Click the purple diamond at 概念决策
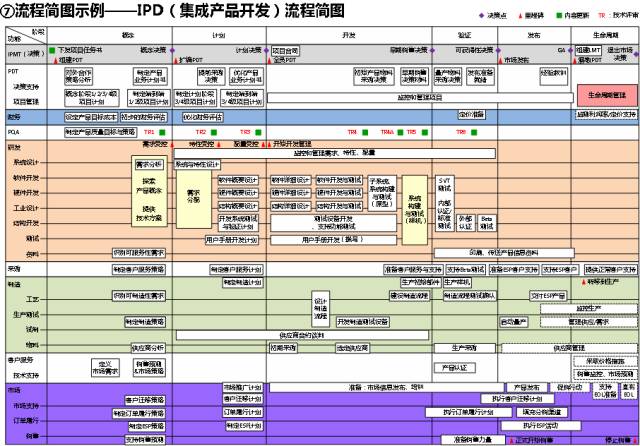The image size is (640, 446). pos(172,50)
